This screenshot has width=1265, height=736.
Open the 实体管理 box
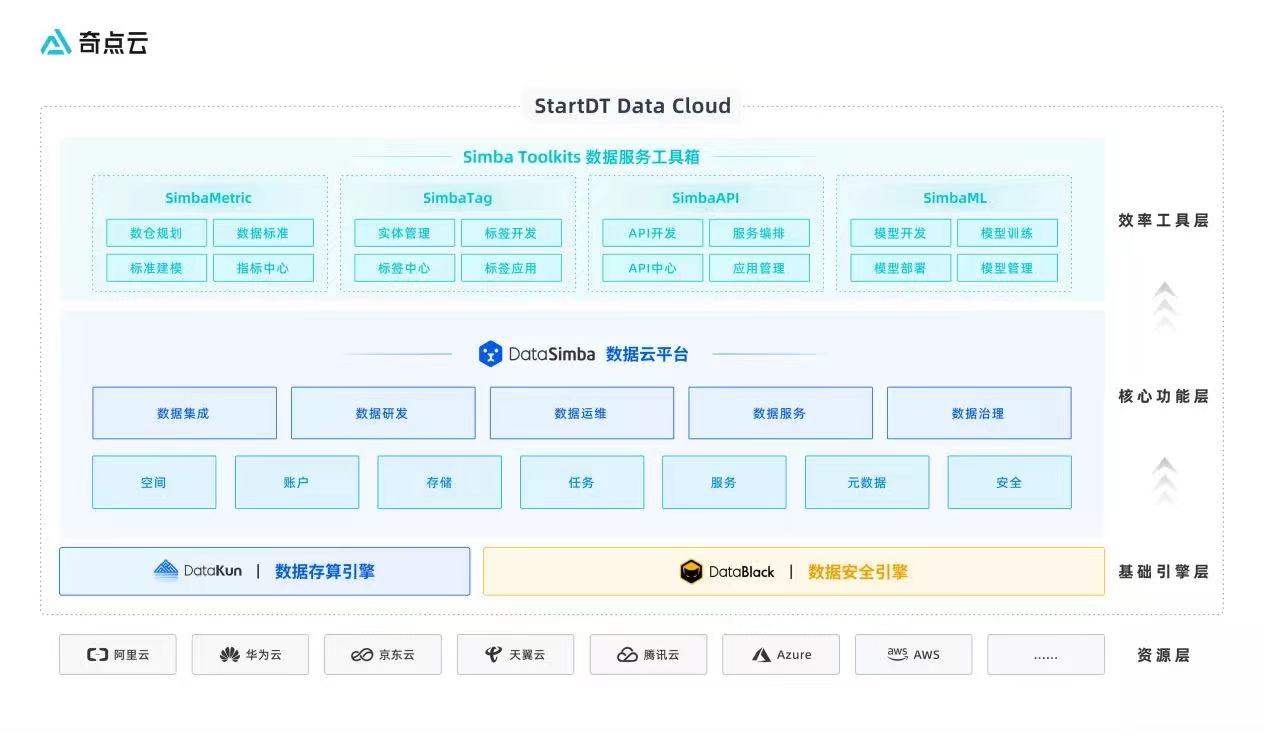tap(404, 233)
